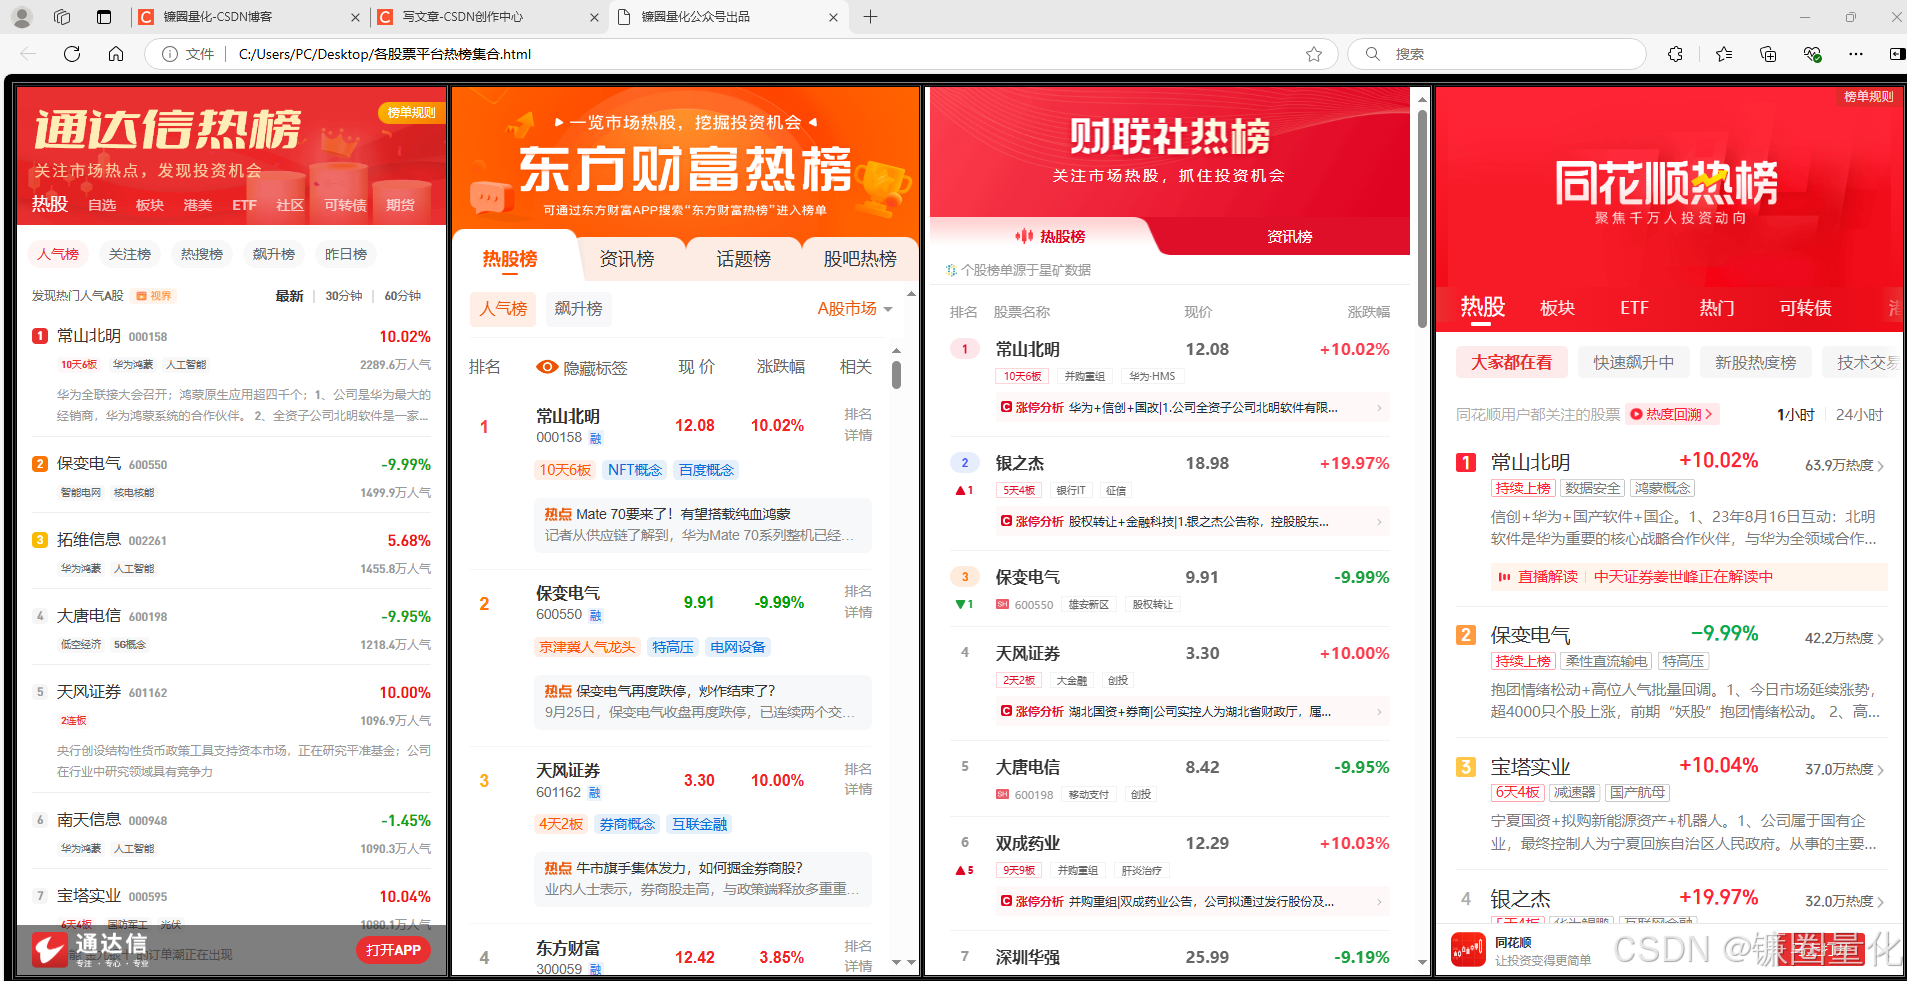Click the 通达信 logo in bottom banner
Screen dimensions: 1907x981
click(48, 949)
